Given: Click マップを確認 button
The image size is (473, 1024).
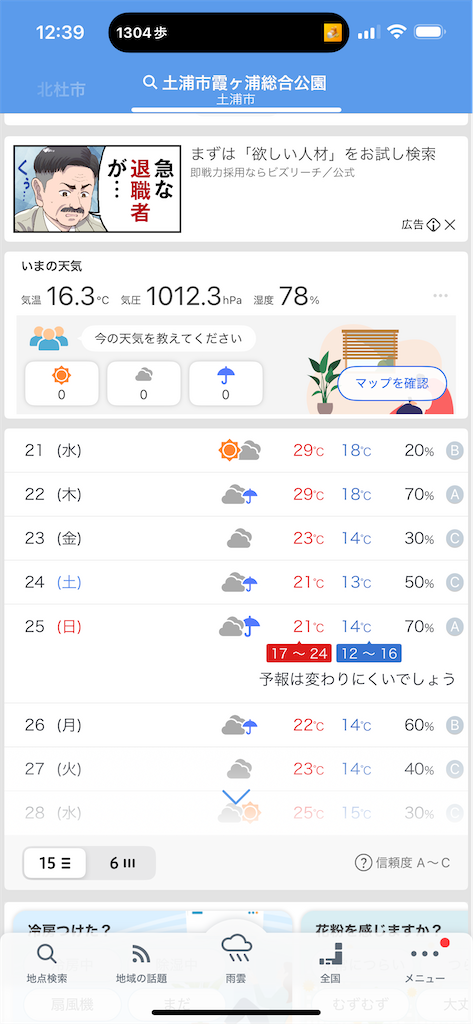Looking at the screenshot, I should click(392, 383).
